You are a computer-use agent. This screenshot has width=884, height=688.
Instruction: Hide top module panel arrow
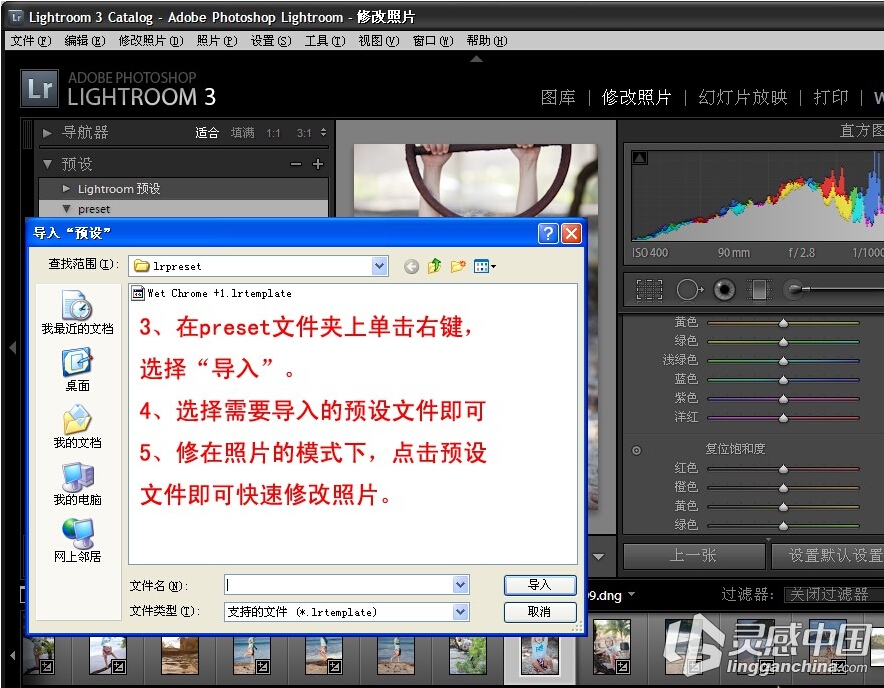click(x=476, y=59)
